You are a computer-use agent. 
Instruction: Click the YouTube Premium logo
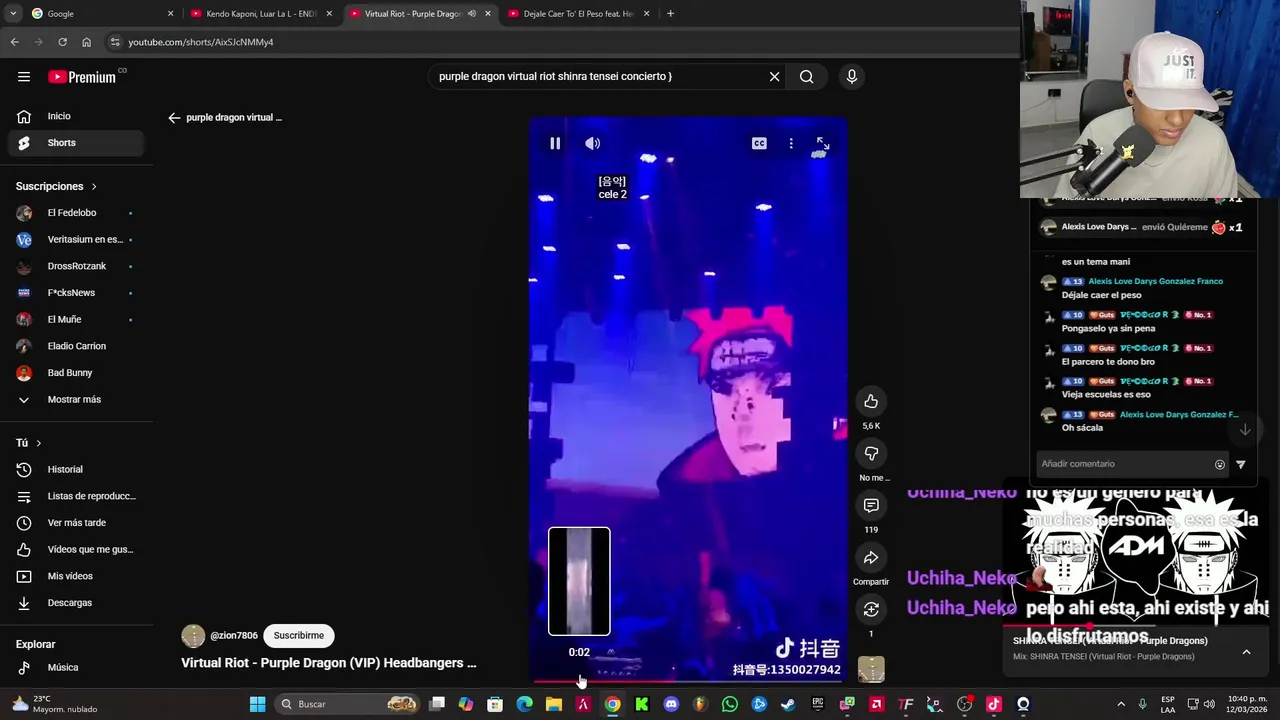pos(82,77)
